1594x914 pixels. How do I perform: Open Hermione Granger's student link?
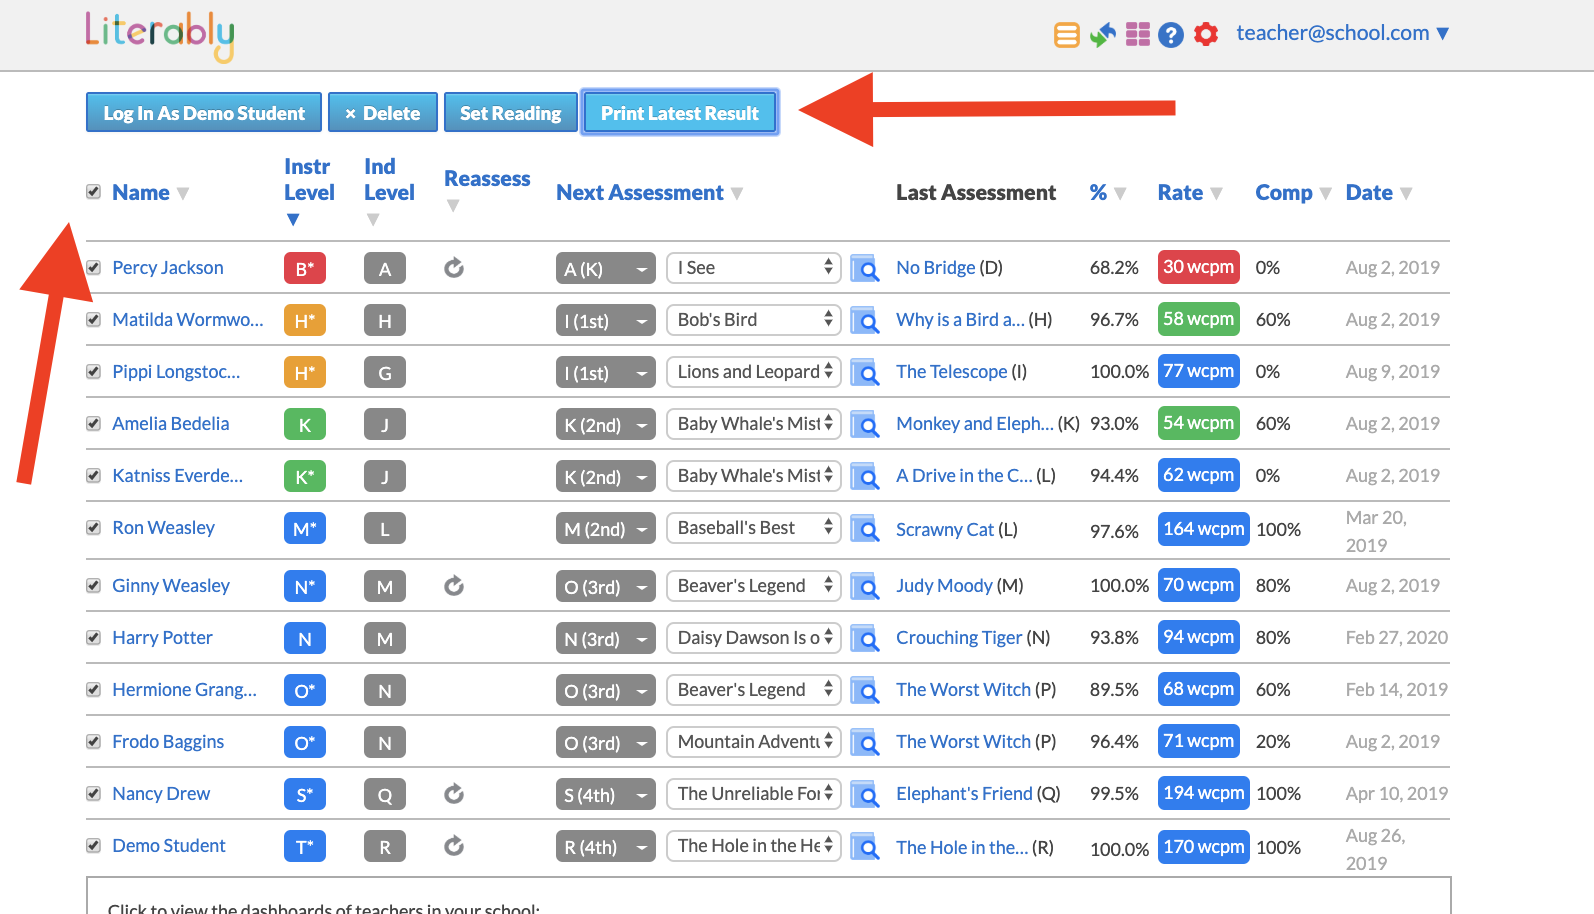tap(184, 689)
